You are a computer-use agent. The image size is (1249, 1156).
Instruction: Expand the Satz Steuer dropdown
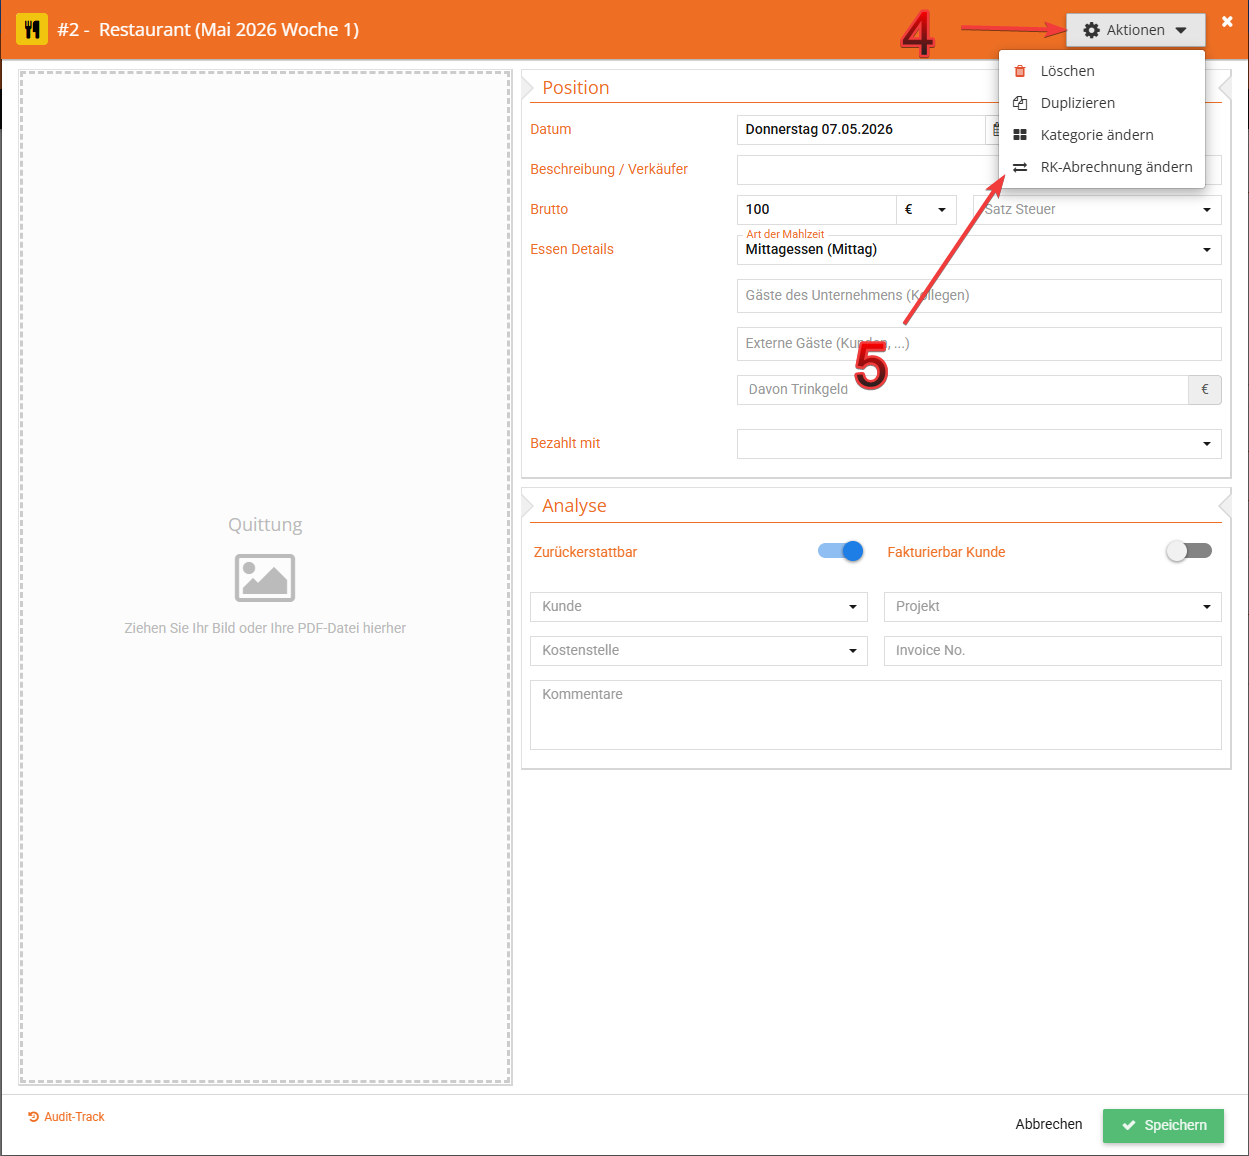coord(1097,209)
